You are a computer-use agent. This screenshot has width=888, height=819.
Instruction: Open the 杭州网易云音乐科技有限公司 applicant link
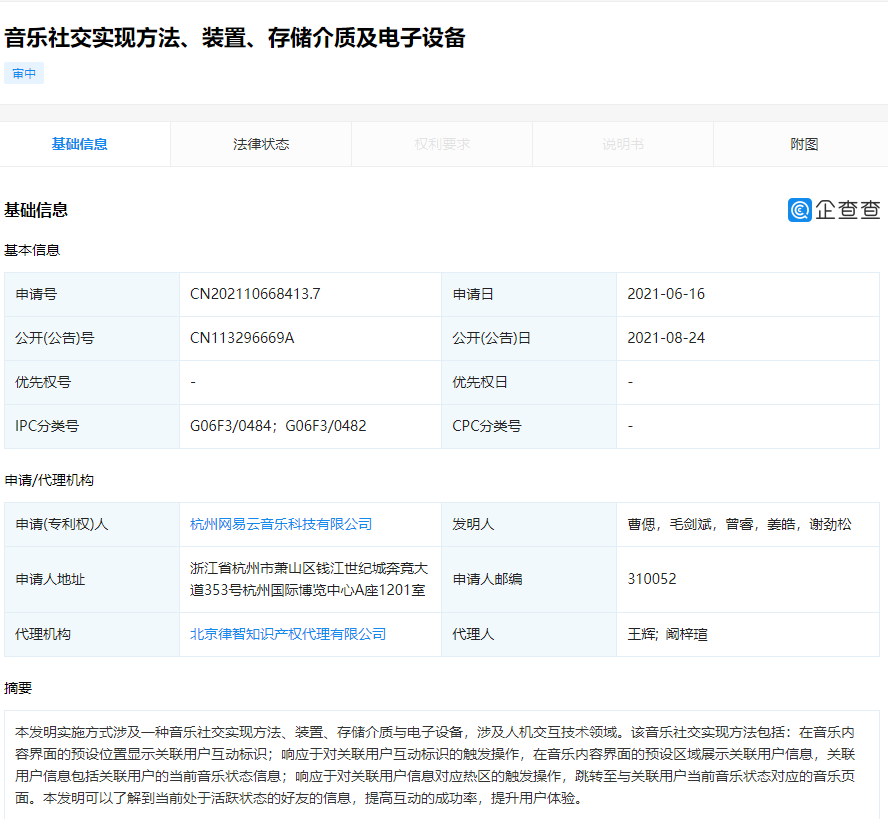(x=281, y=524)
